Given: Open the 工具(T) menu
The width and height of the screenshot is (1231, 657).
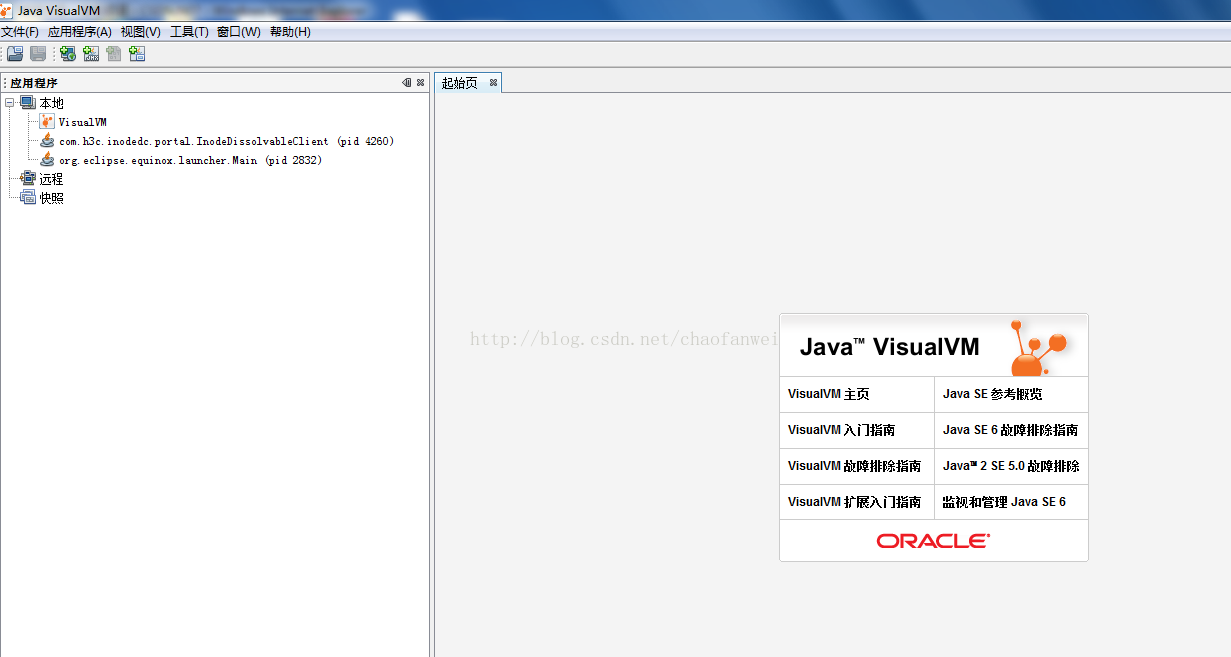Looking at the screenshot, I should pos(189,32).
